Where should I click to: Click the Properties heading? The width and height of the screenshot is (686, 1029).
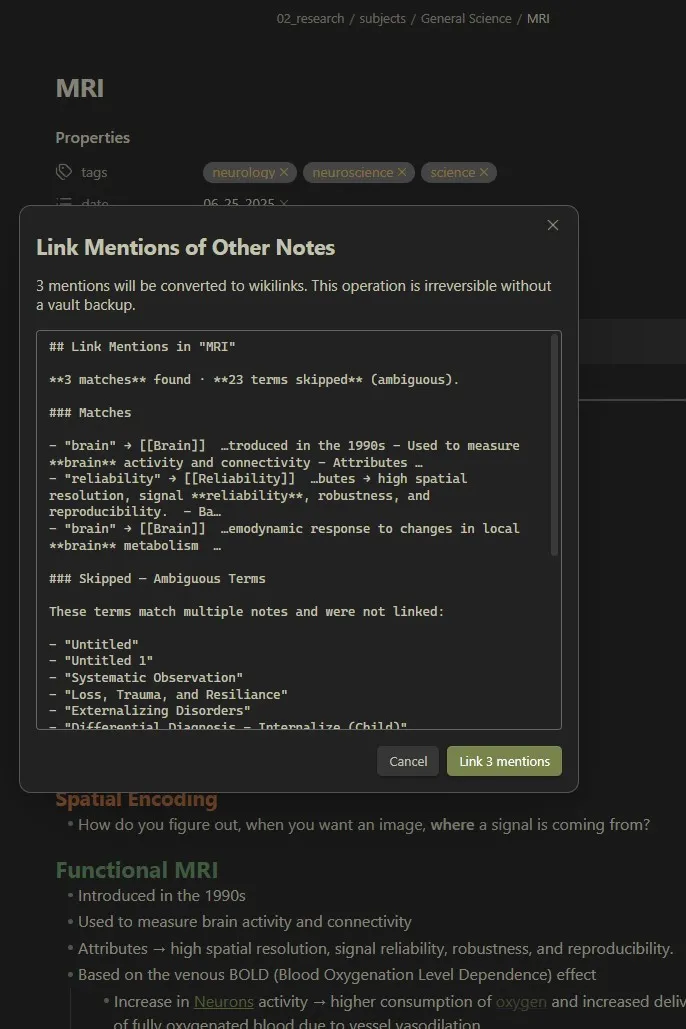click(93, 138)
